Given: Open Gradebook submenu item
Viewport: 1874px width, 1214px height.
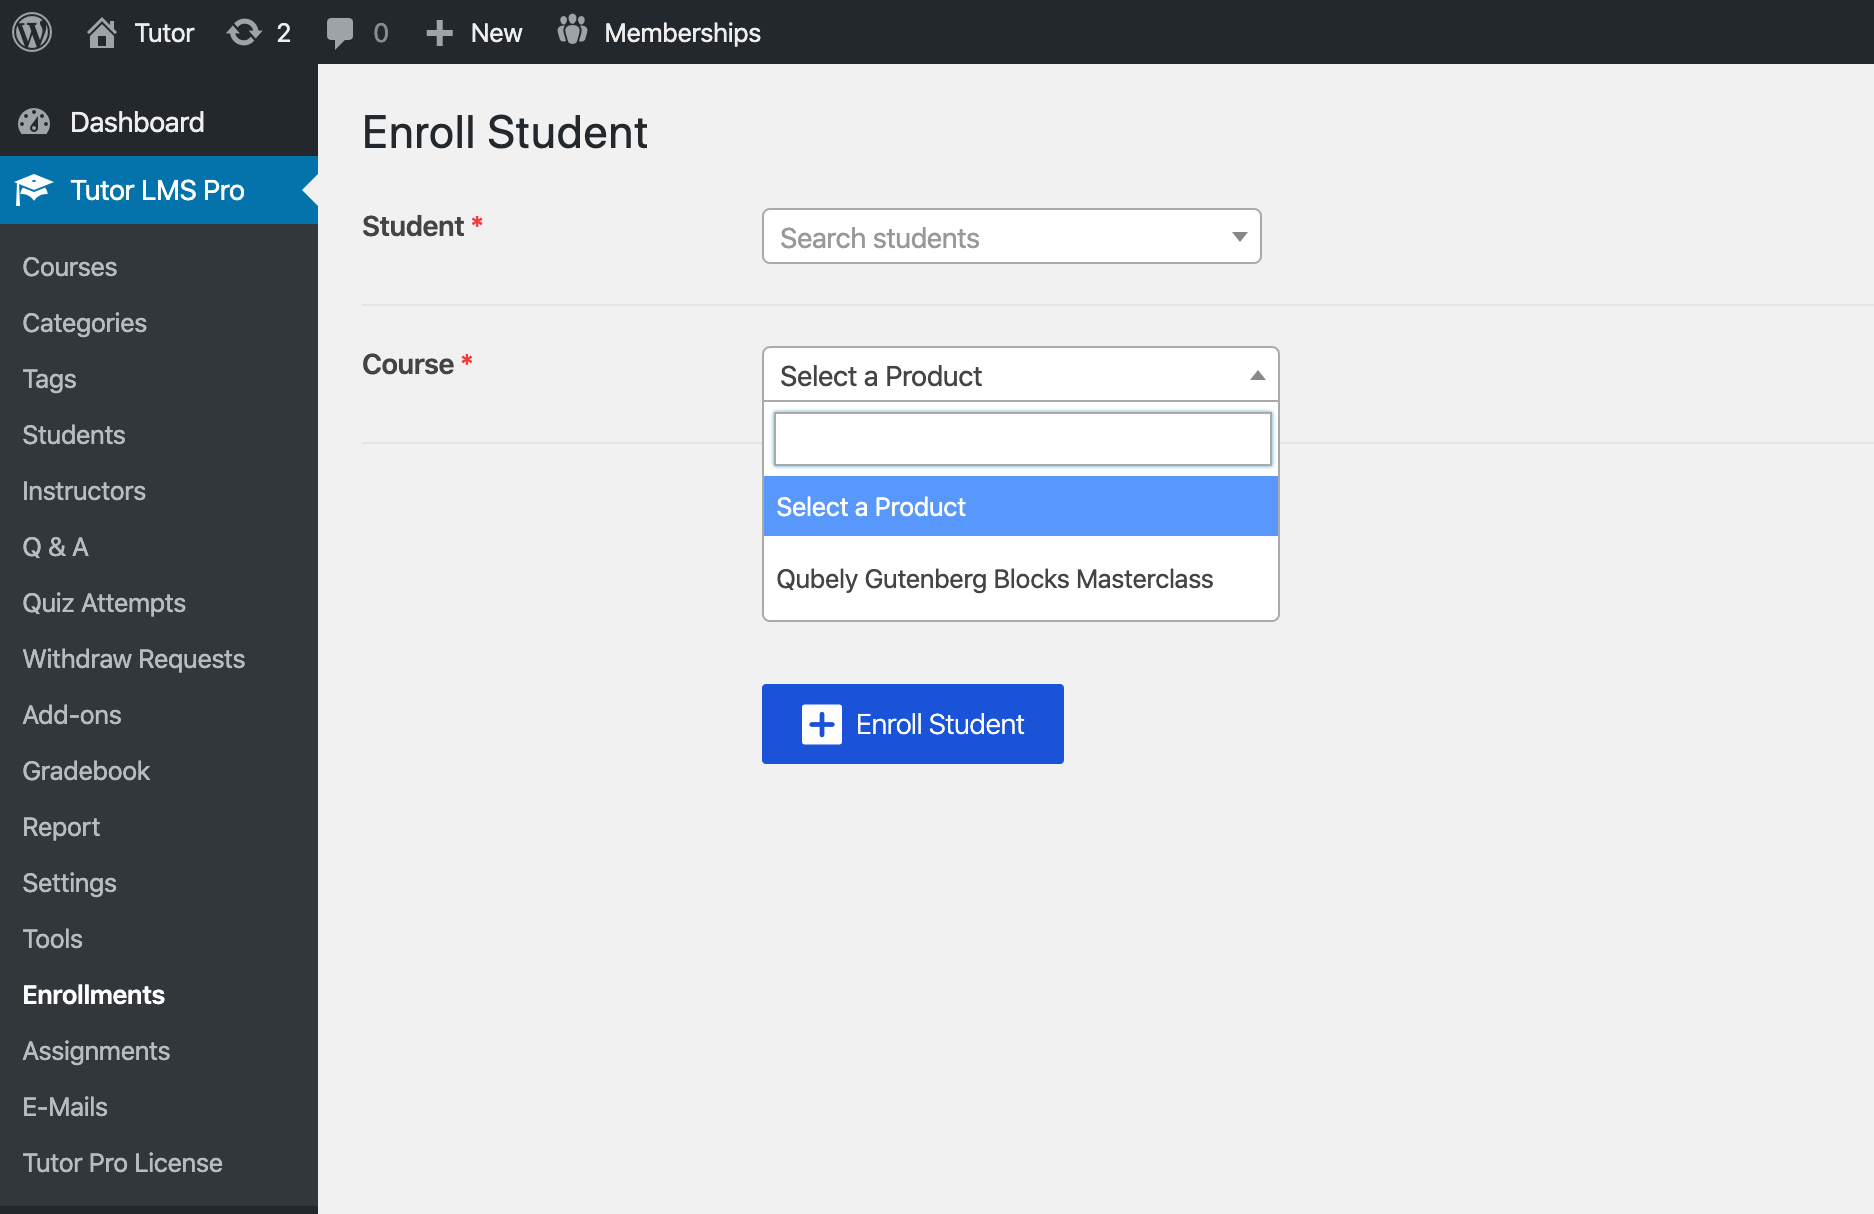Looking at the screenshot, I should 86,771.
